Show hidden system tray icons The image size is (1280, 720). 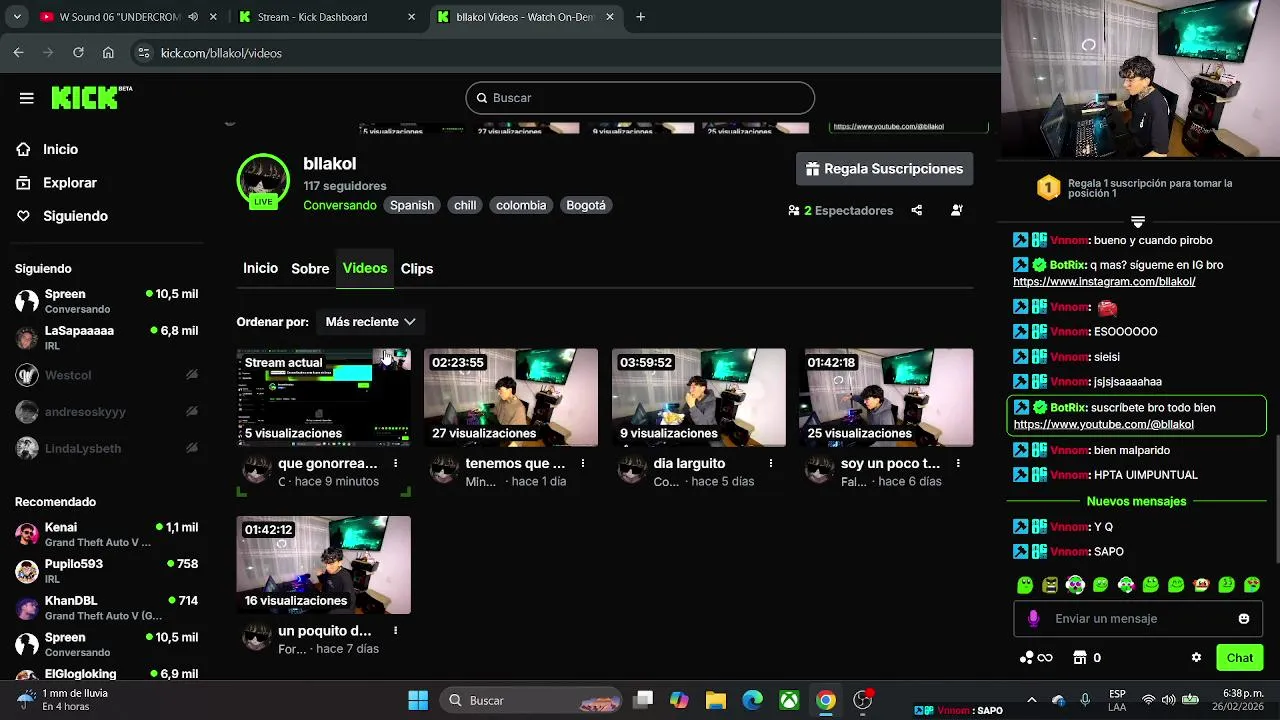tap(1032, 700)
